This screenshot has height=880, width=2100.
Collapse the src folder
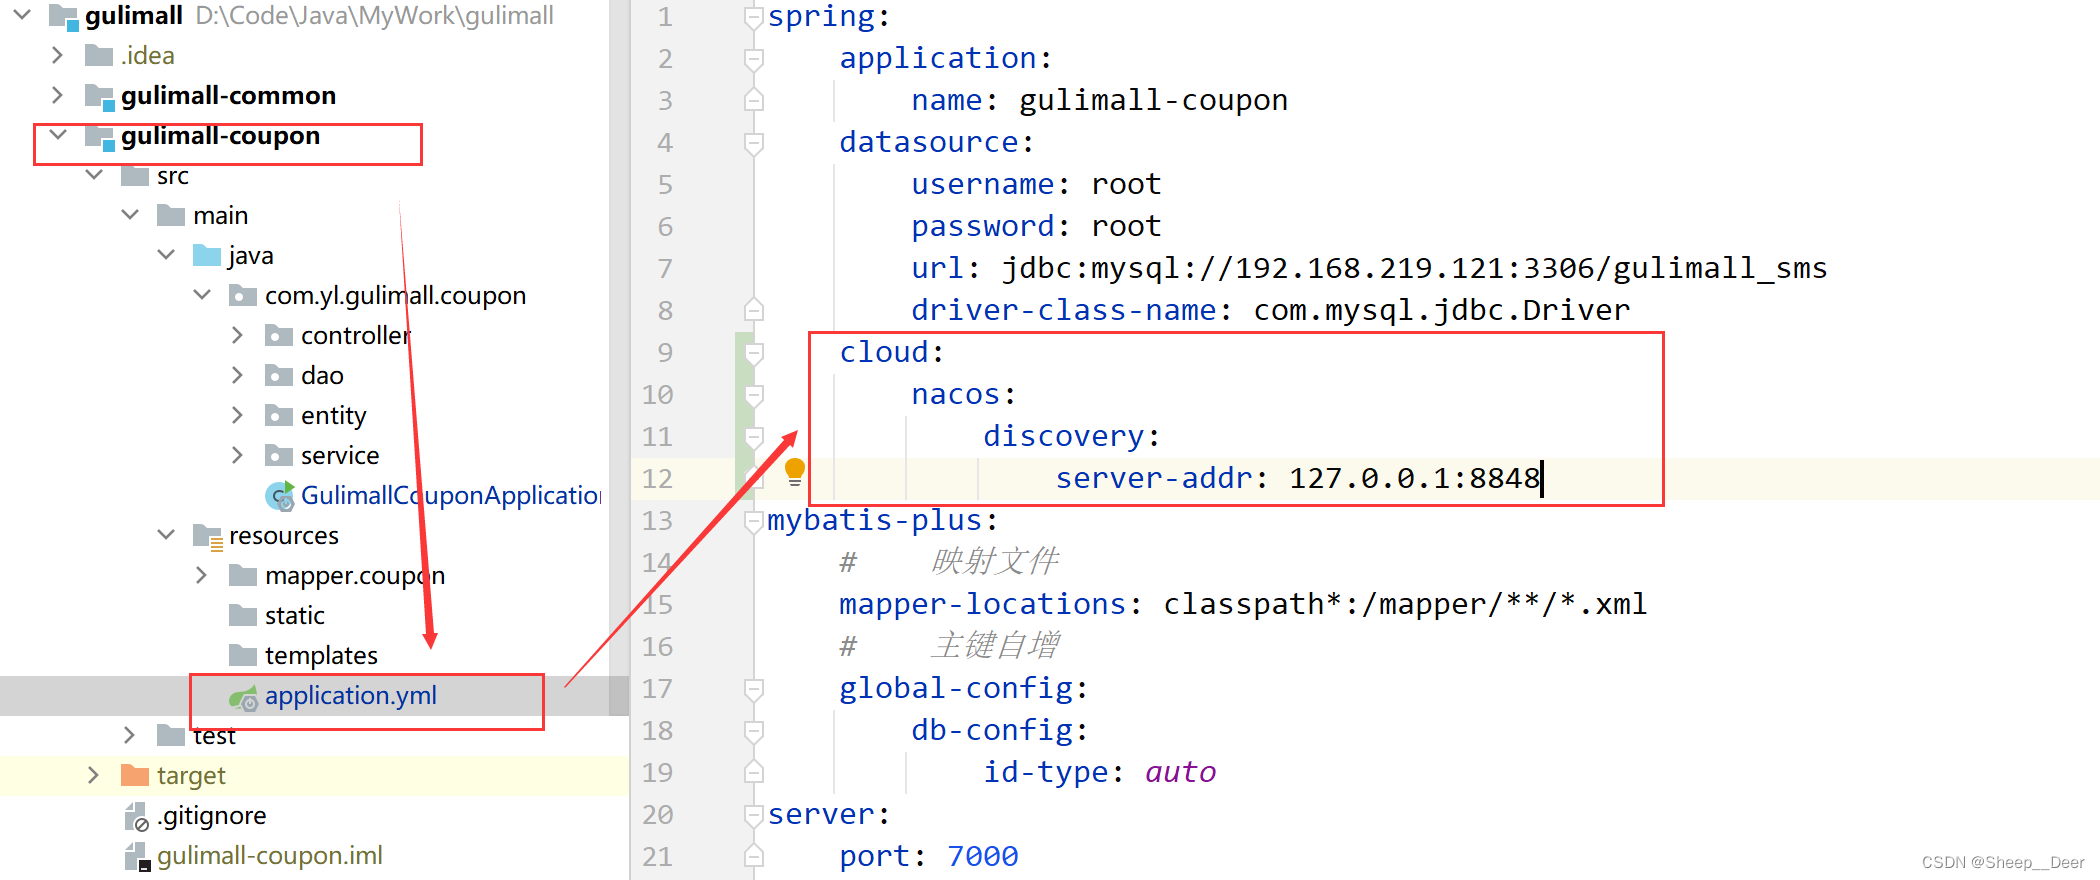tap(94, 174)
